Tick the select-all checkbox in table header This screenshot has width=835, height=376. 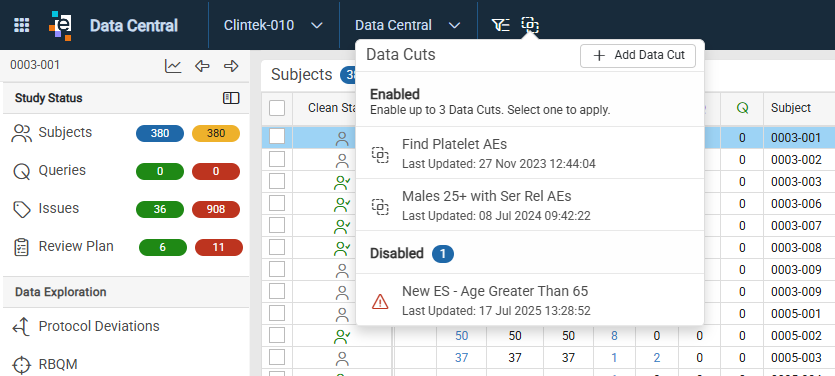click(277, 108)
